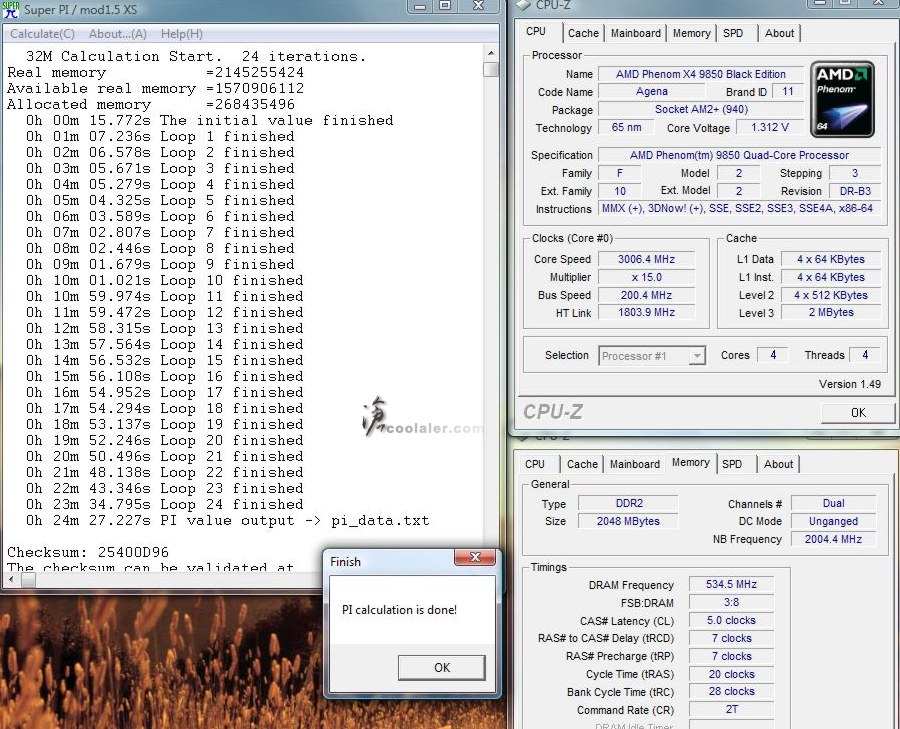Click the Technology value 65 nm
This screenshot has height=729, width=900.
[x=626, y=127]
